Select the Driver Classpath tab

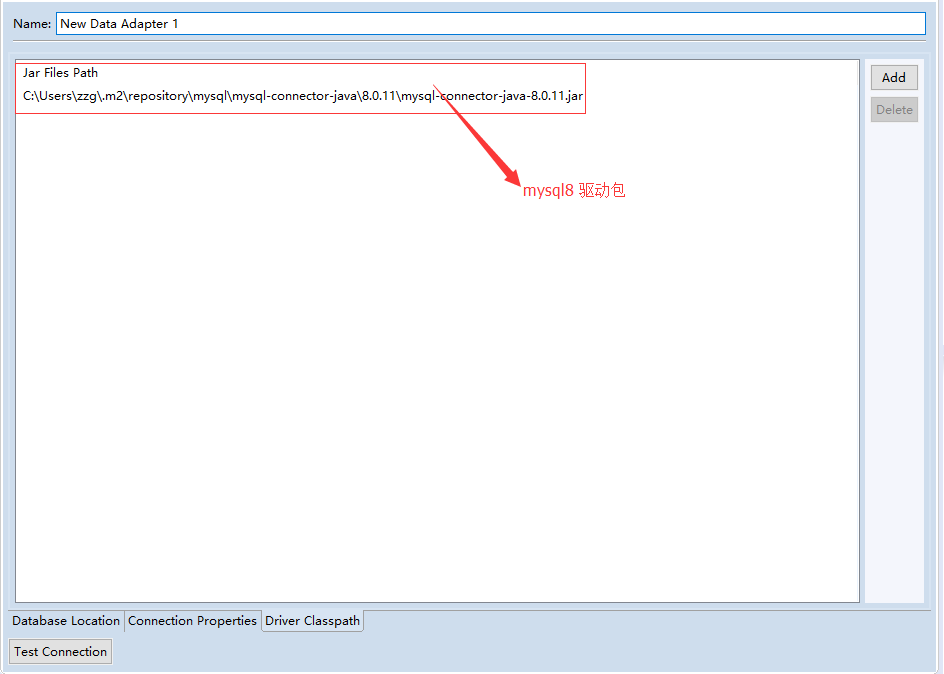click(x=312, y=620)
